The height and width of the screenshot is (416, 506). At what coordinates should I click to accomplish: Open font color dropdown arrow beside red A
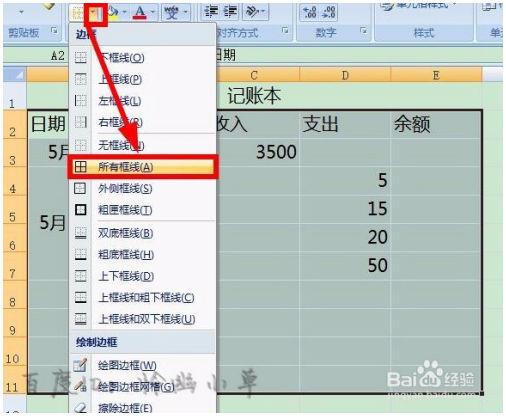pos(153,12)
